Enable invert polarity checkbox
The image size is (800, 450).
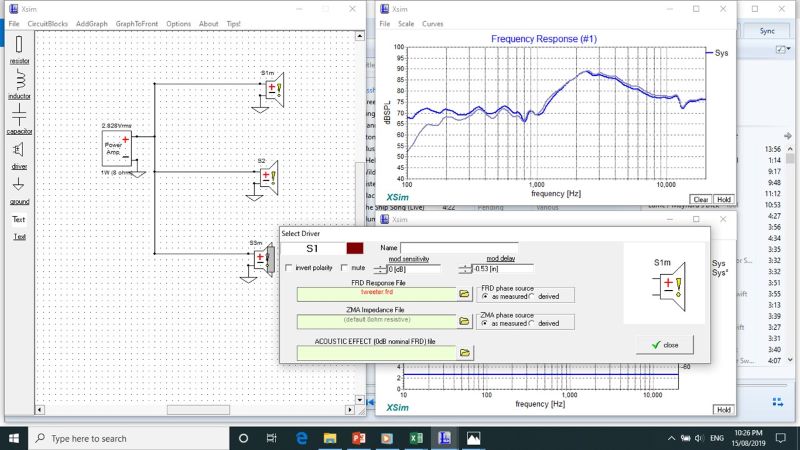coord(289,268)
